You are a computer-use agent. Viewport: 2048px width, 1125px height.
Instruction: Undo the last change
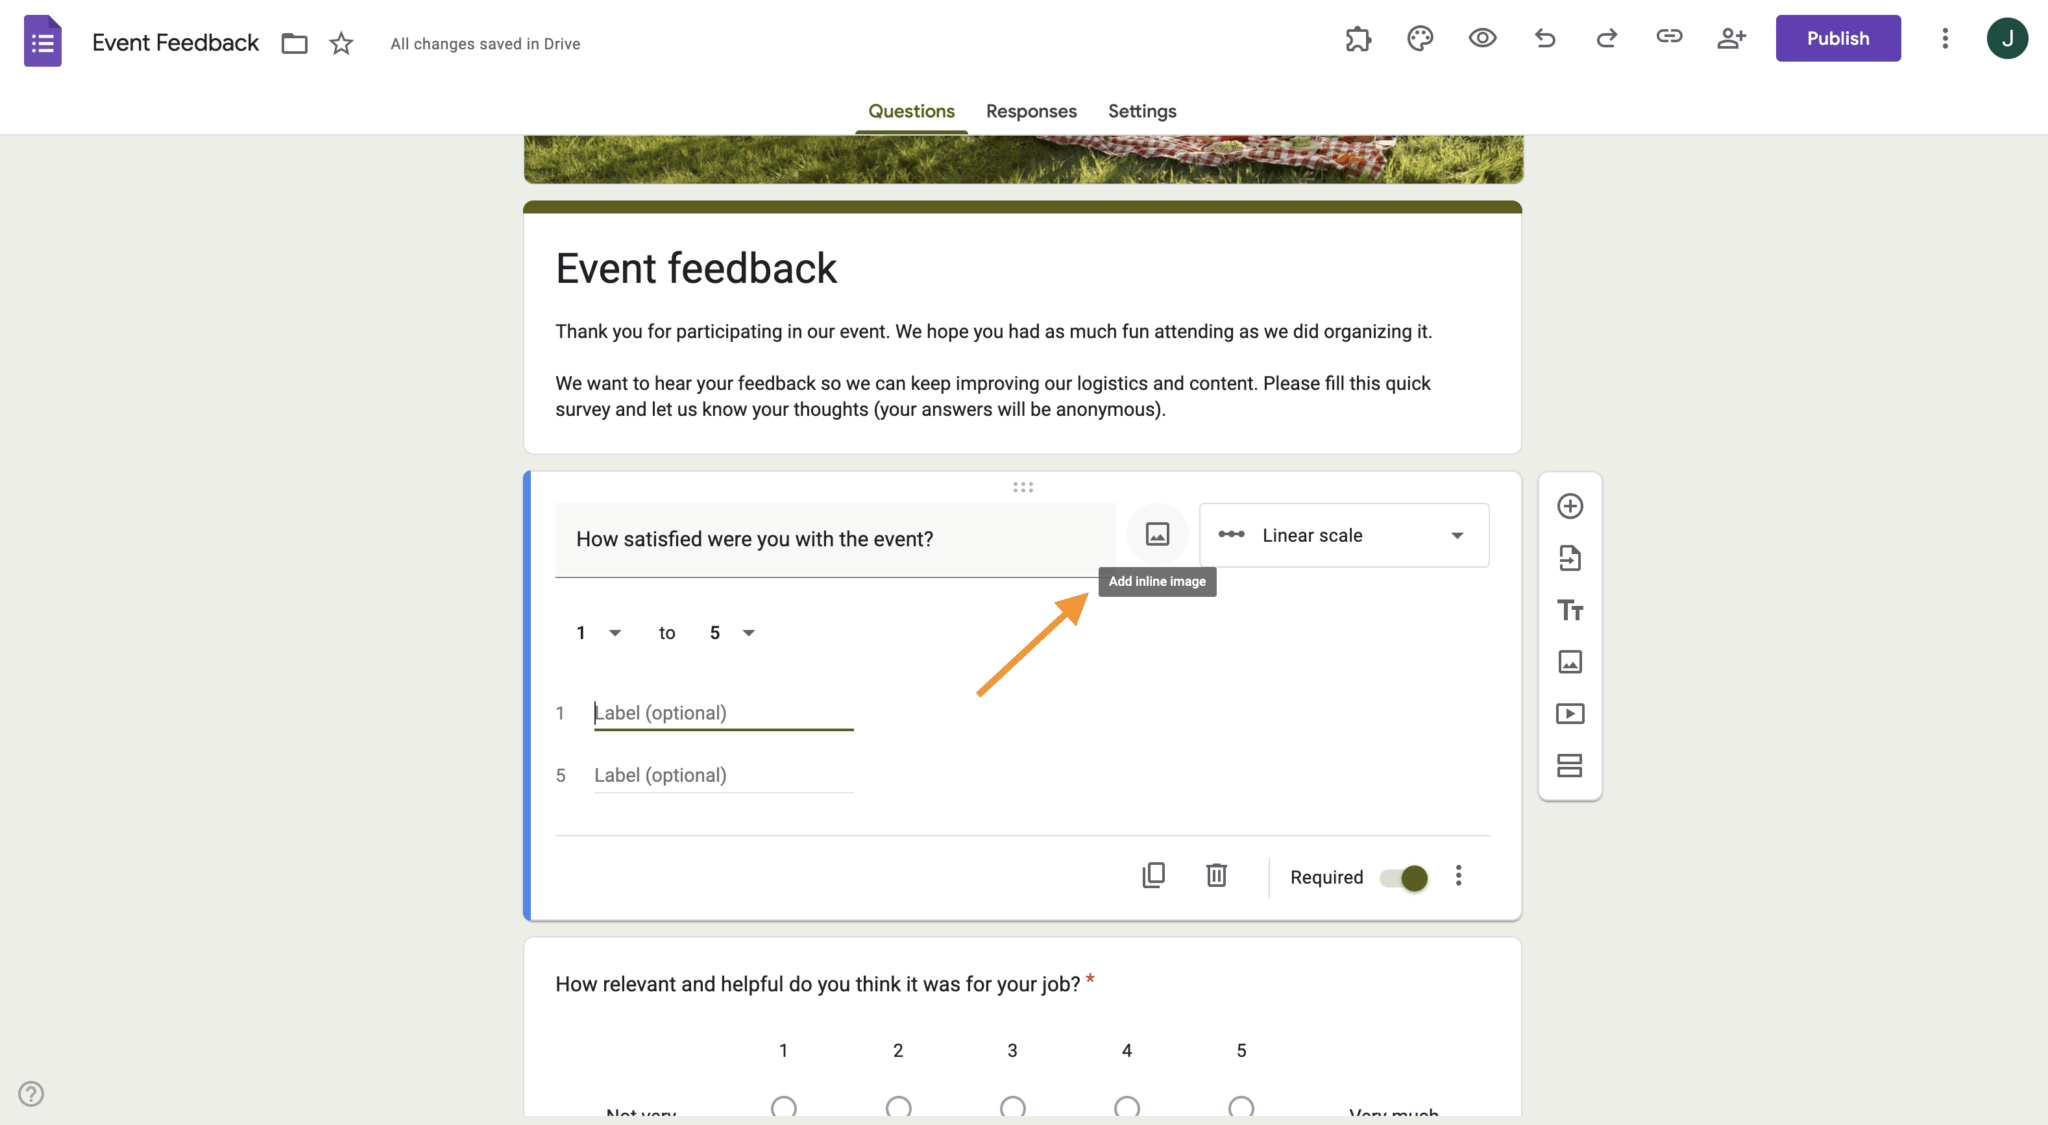coord(1544,37)
